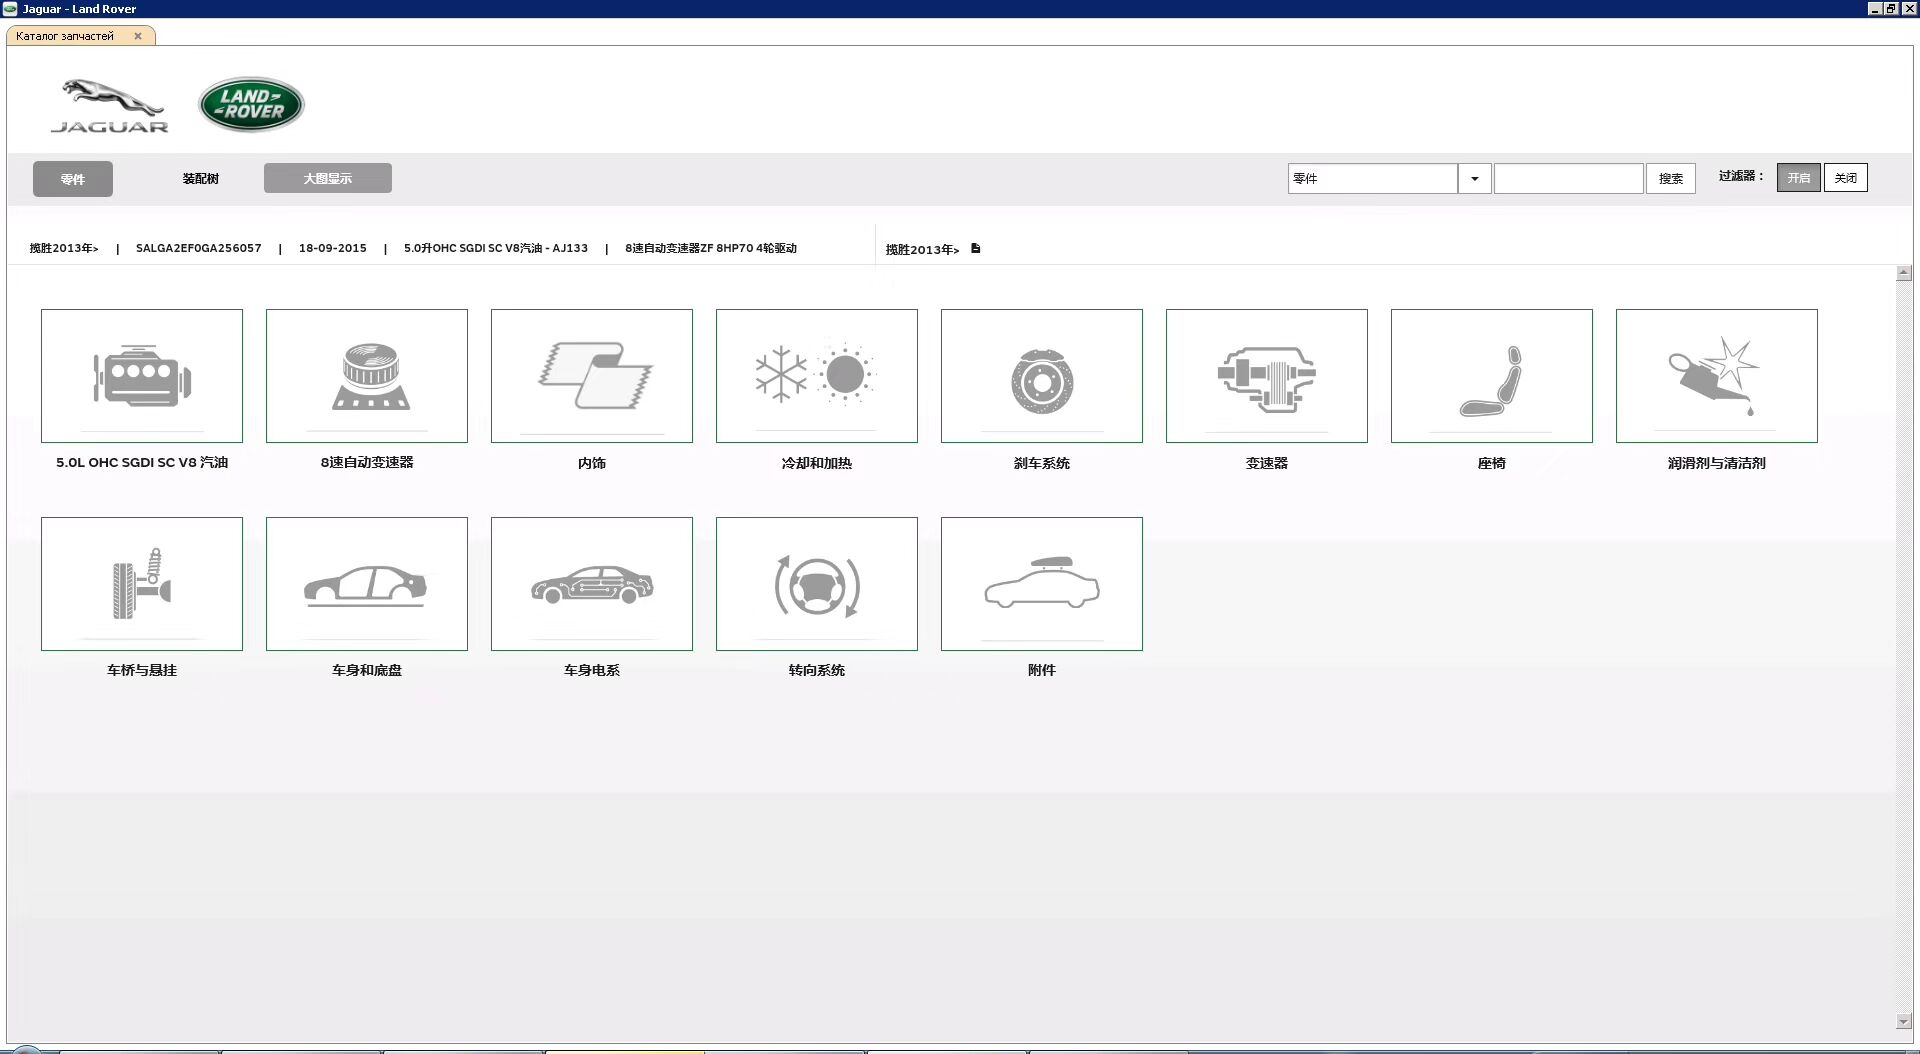This screenshot has width=1920, height=1054.
Task: Open the 8速自动变速器 transmission category
Action: [x=367, y=376]
